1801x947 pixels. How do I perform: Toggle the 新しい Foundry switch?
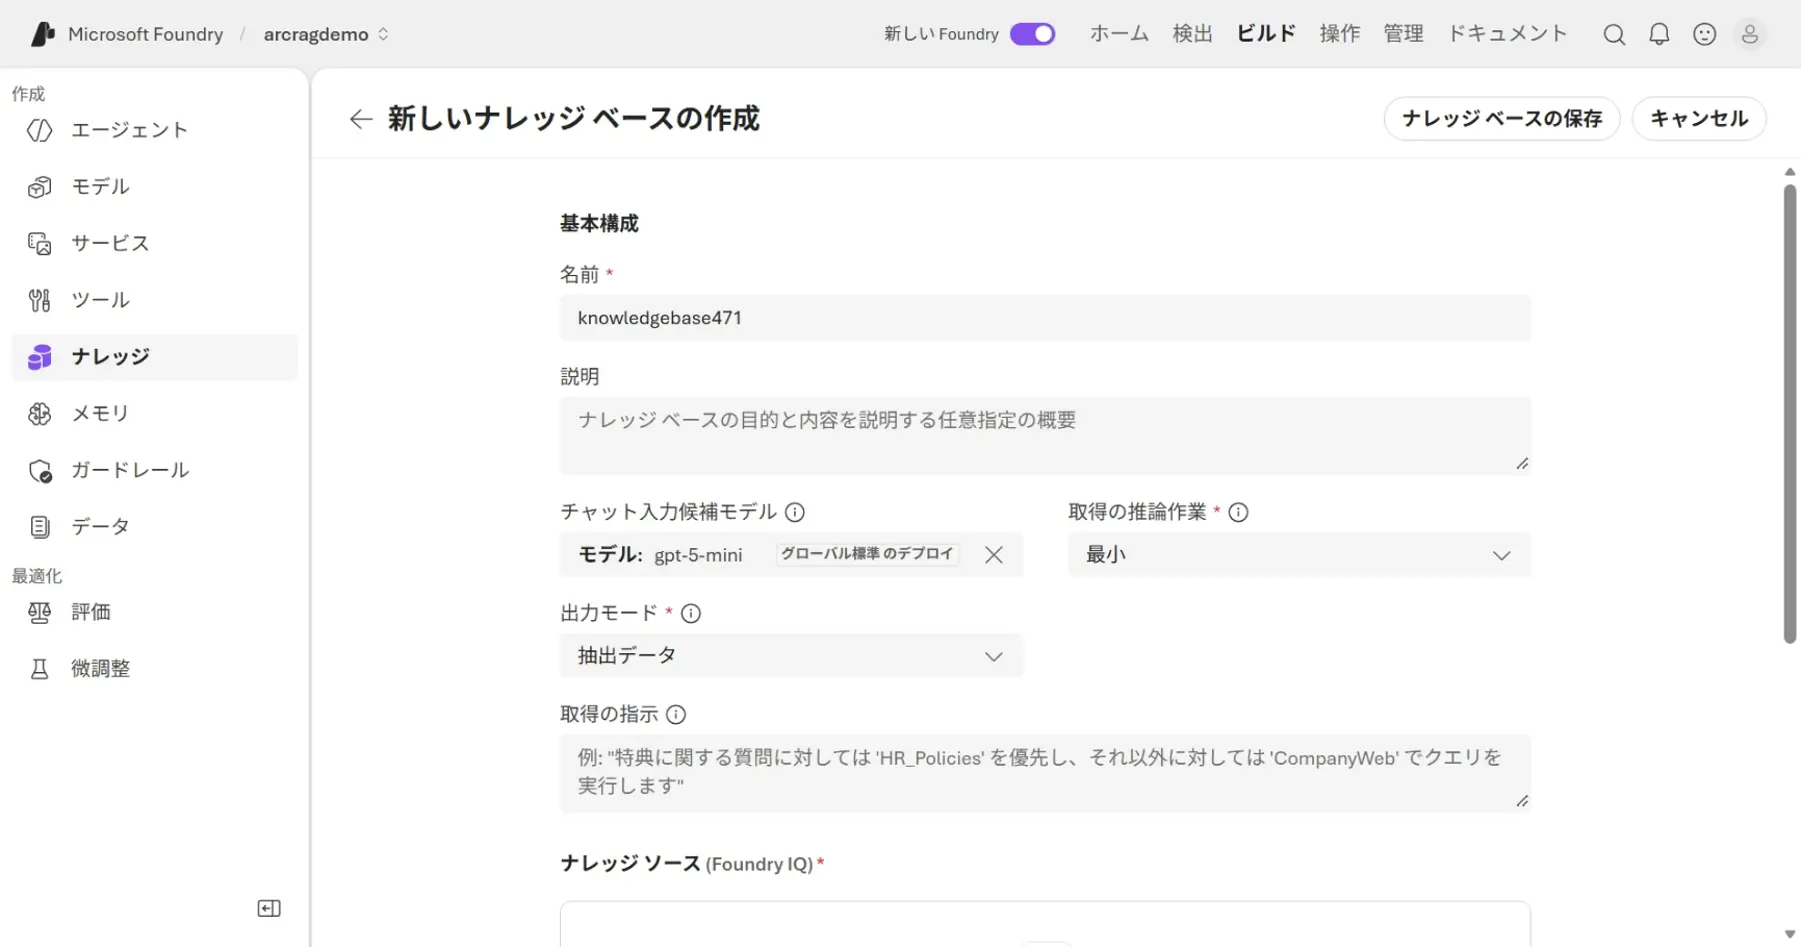(1033, 34)
